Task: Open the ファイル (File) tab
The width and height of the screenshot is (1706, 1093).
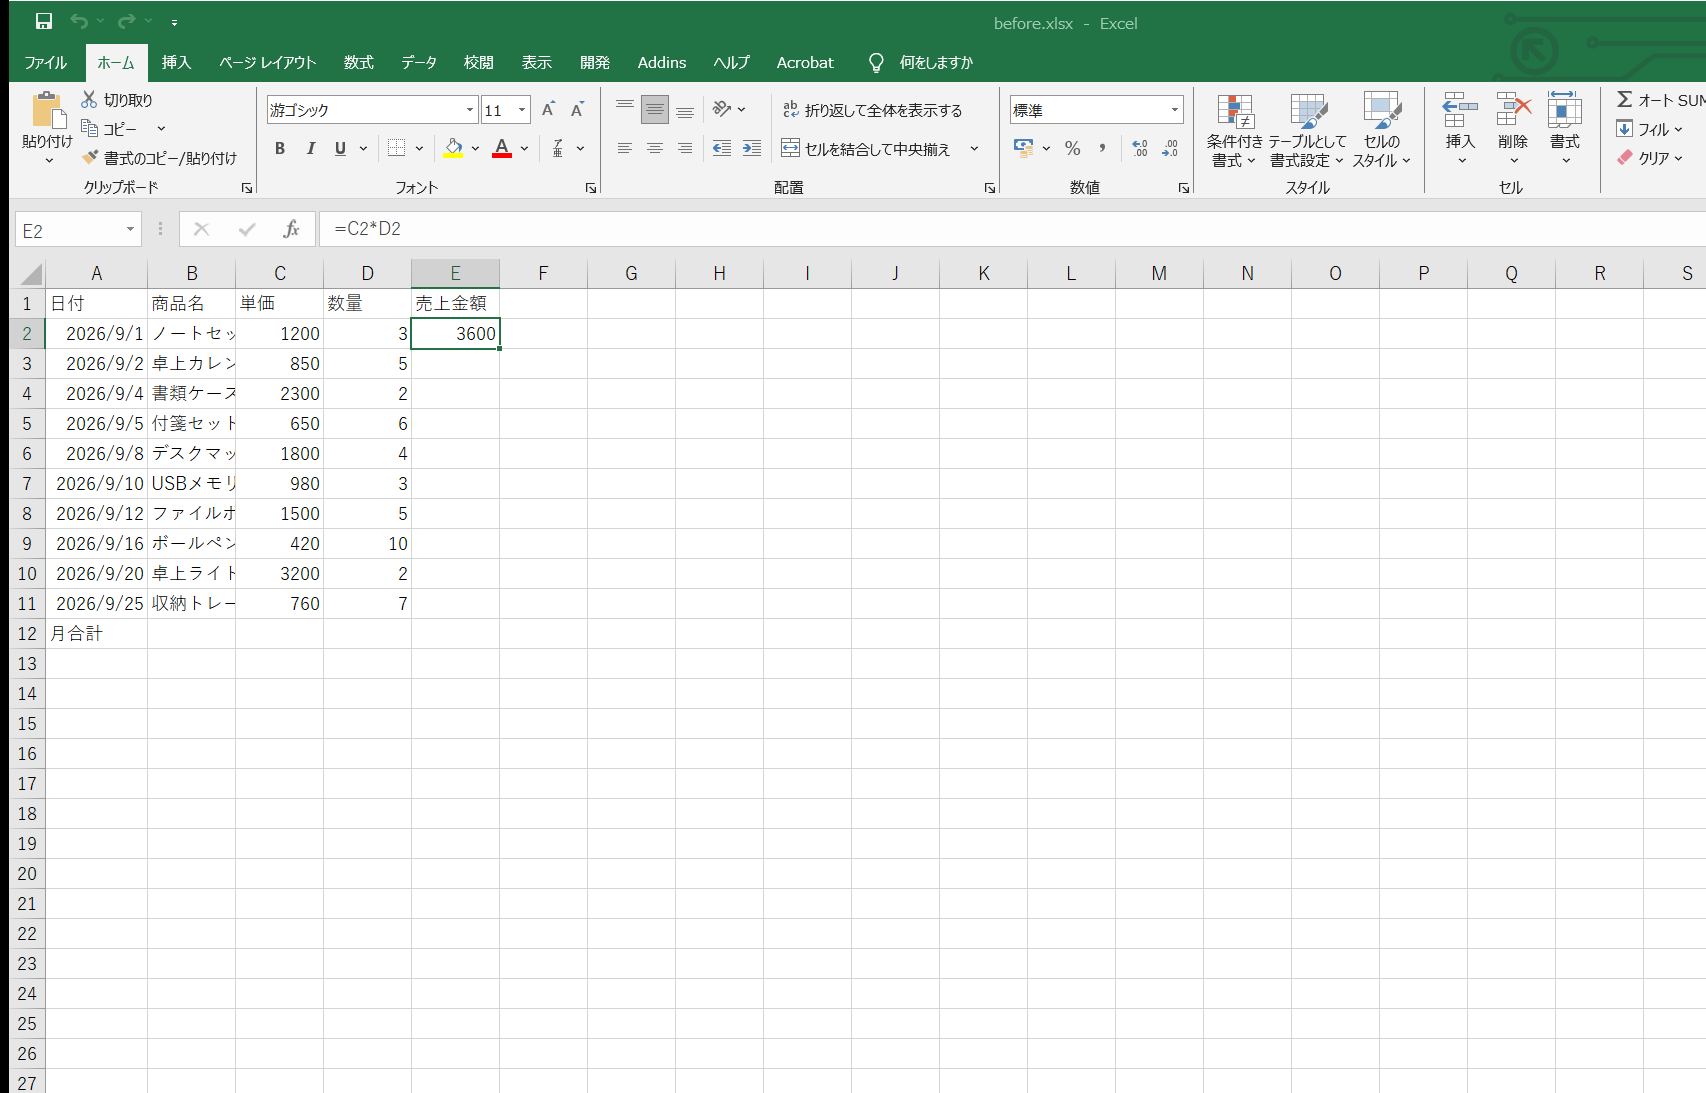Action: [46, 62]
